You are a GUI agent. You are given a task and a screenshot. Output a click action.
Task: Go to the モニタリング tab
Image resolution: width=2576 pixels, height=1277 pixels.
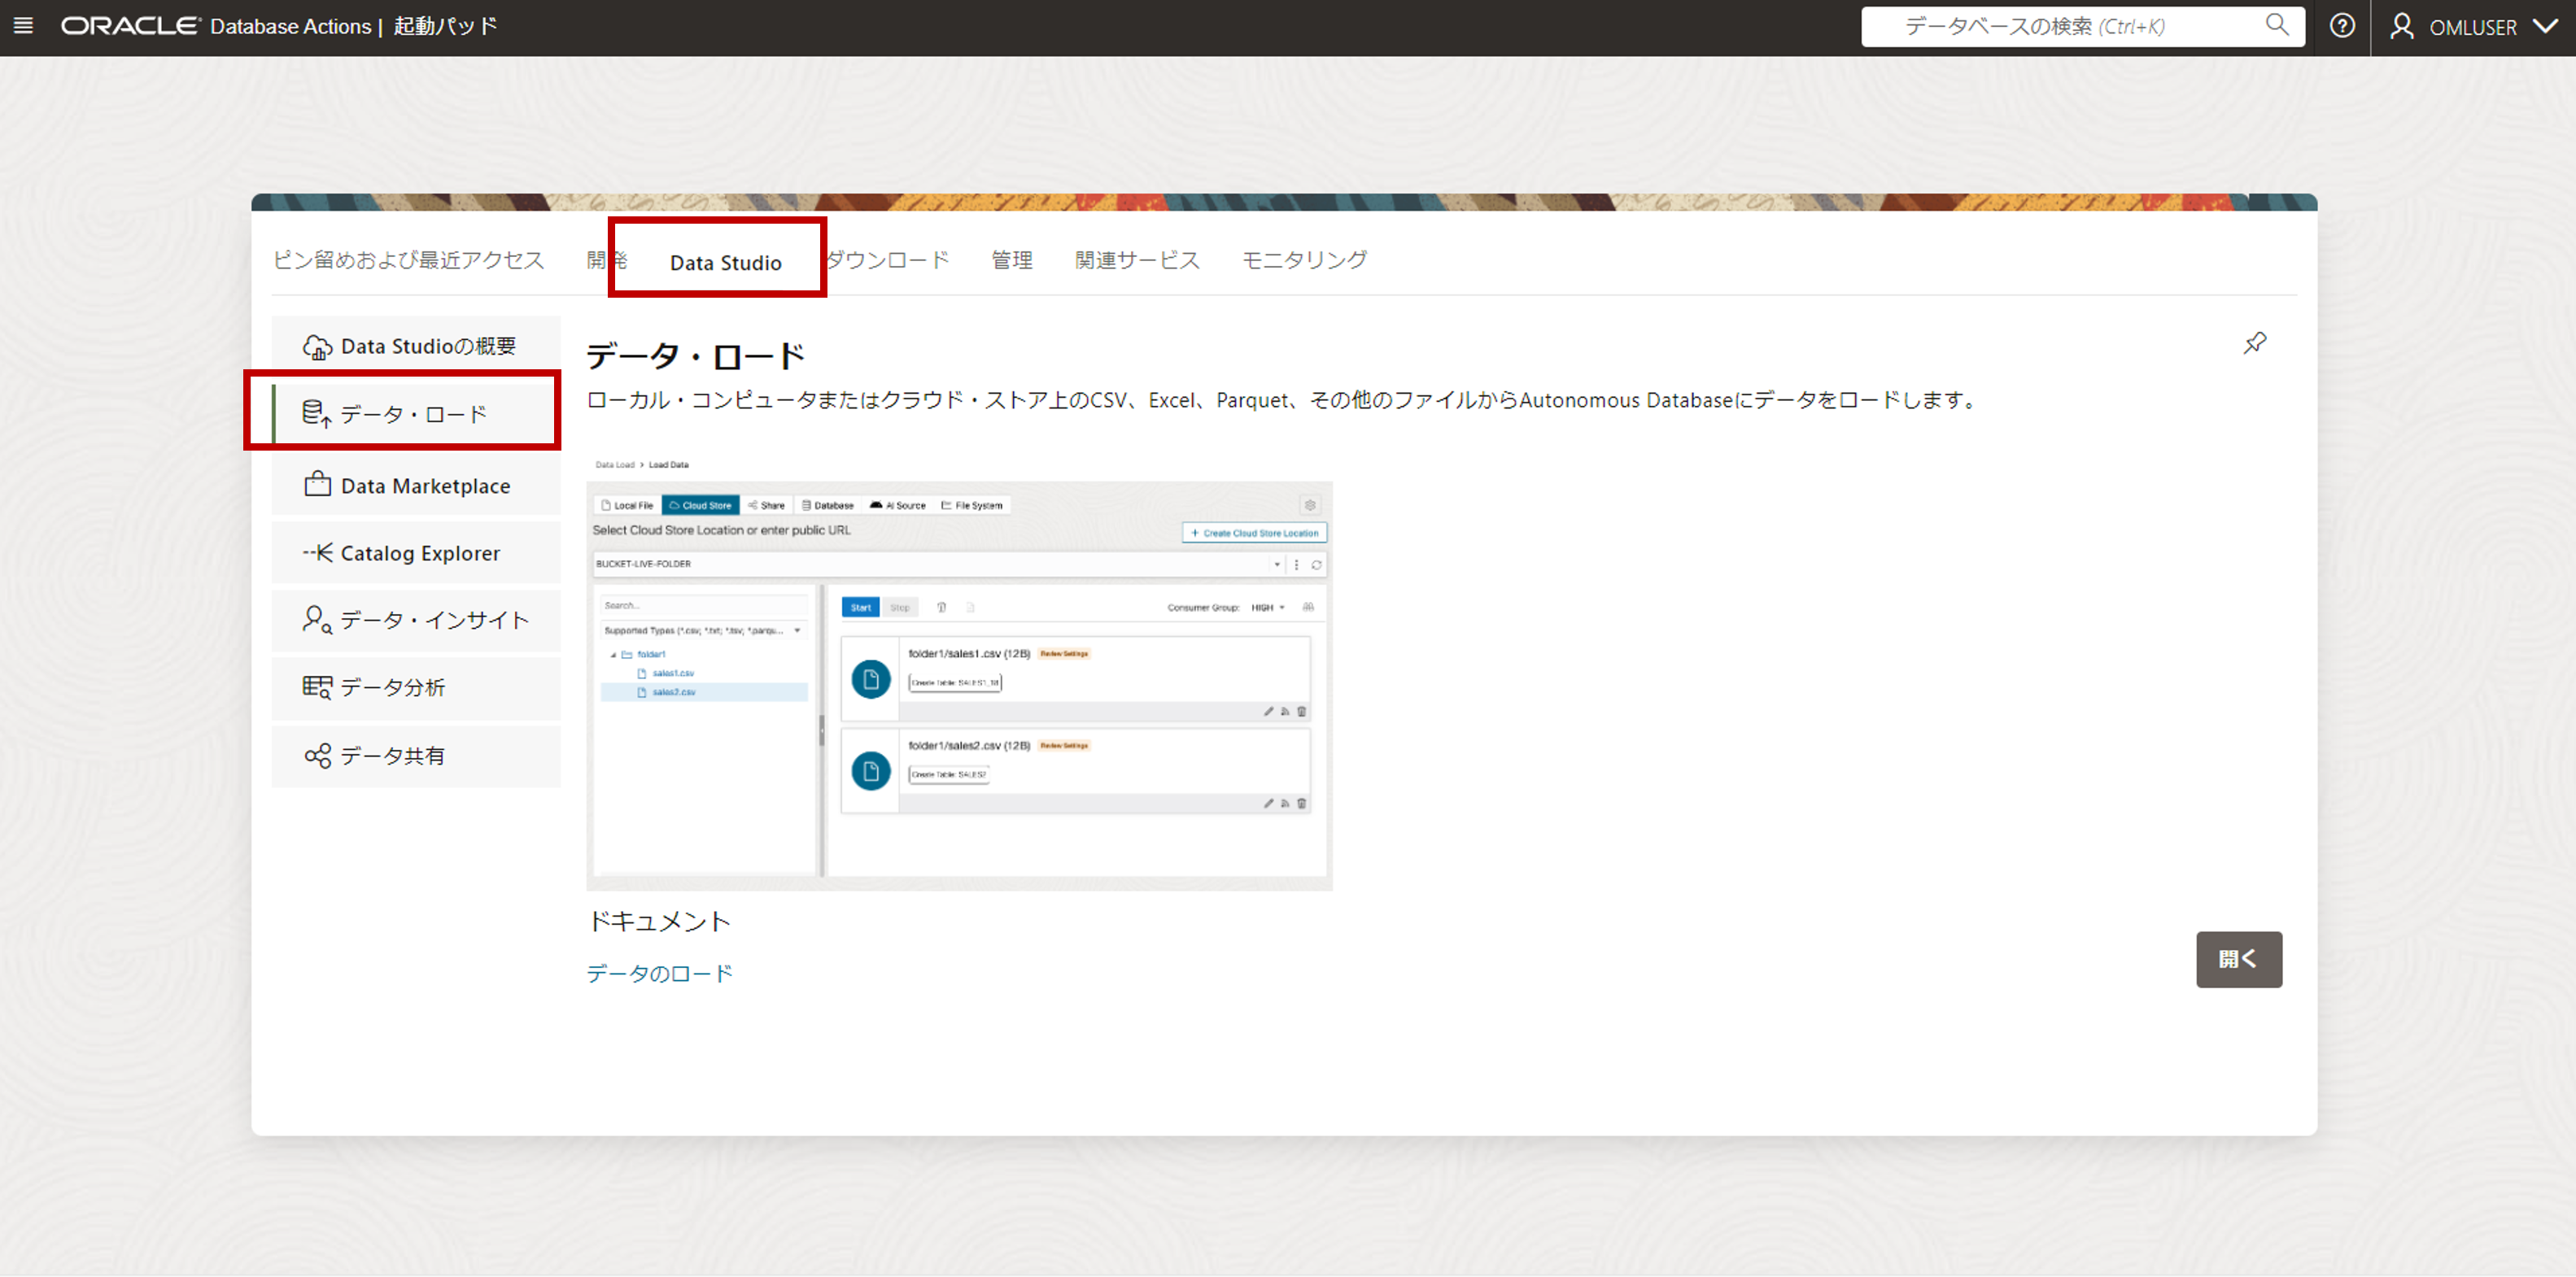tap(1304, 260)
